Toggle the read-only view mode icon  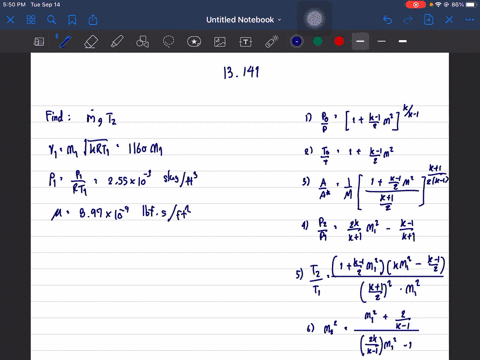click(x=39, y=42)
